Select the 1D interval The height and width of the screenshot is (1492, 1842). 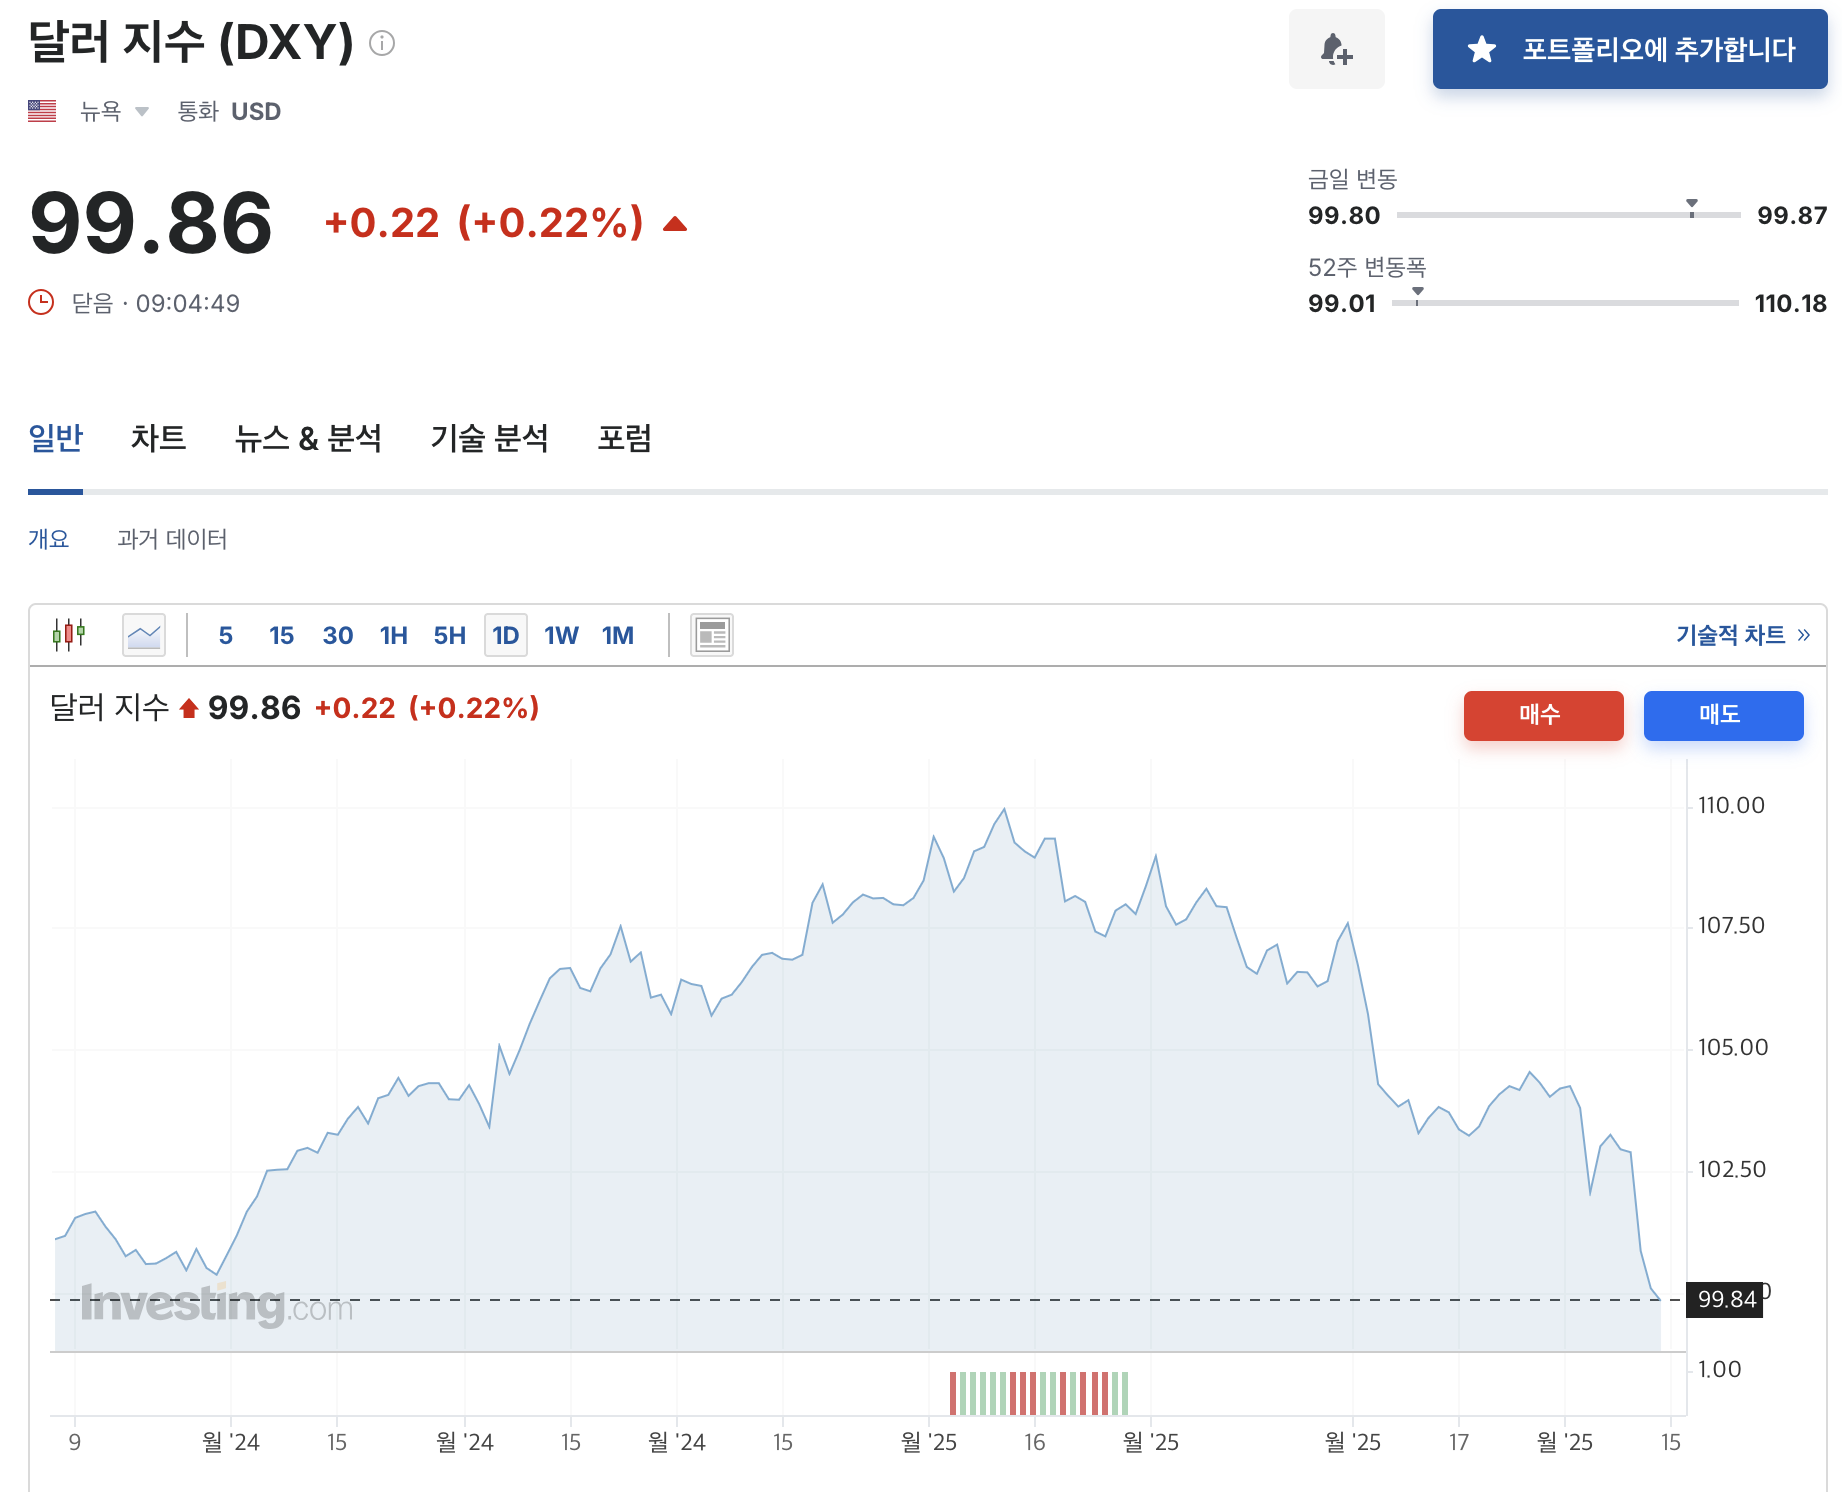point(506,635)
